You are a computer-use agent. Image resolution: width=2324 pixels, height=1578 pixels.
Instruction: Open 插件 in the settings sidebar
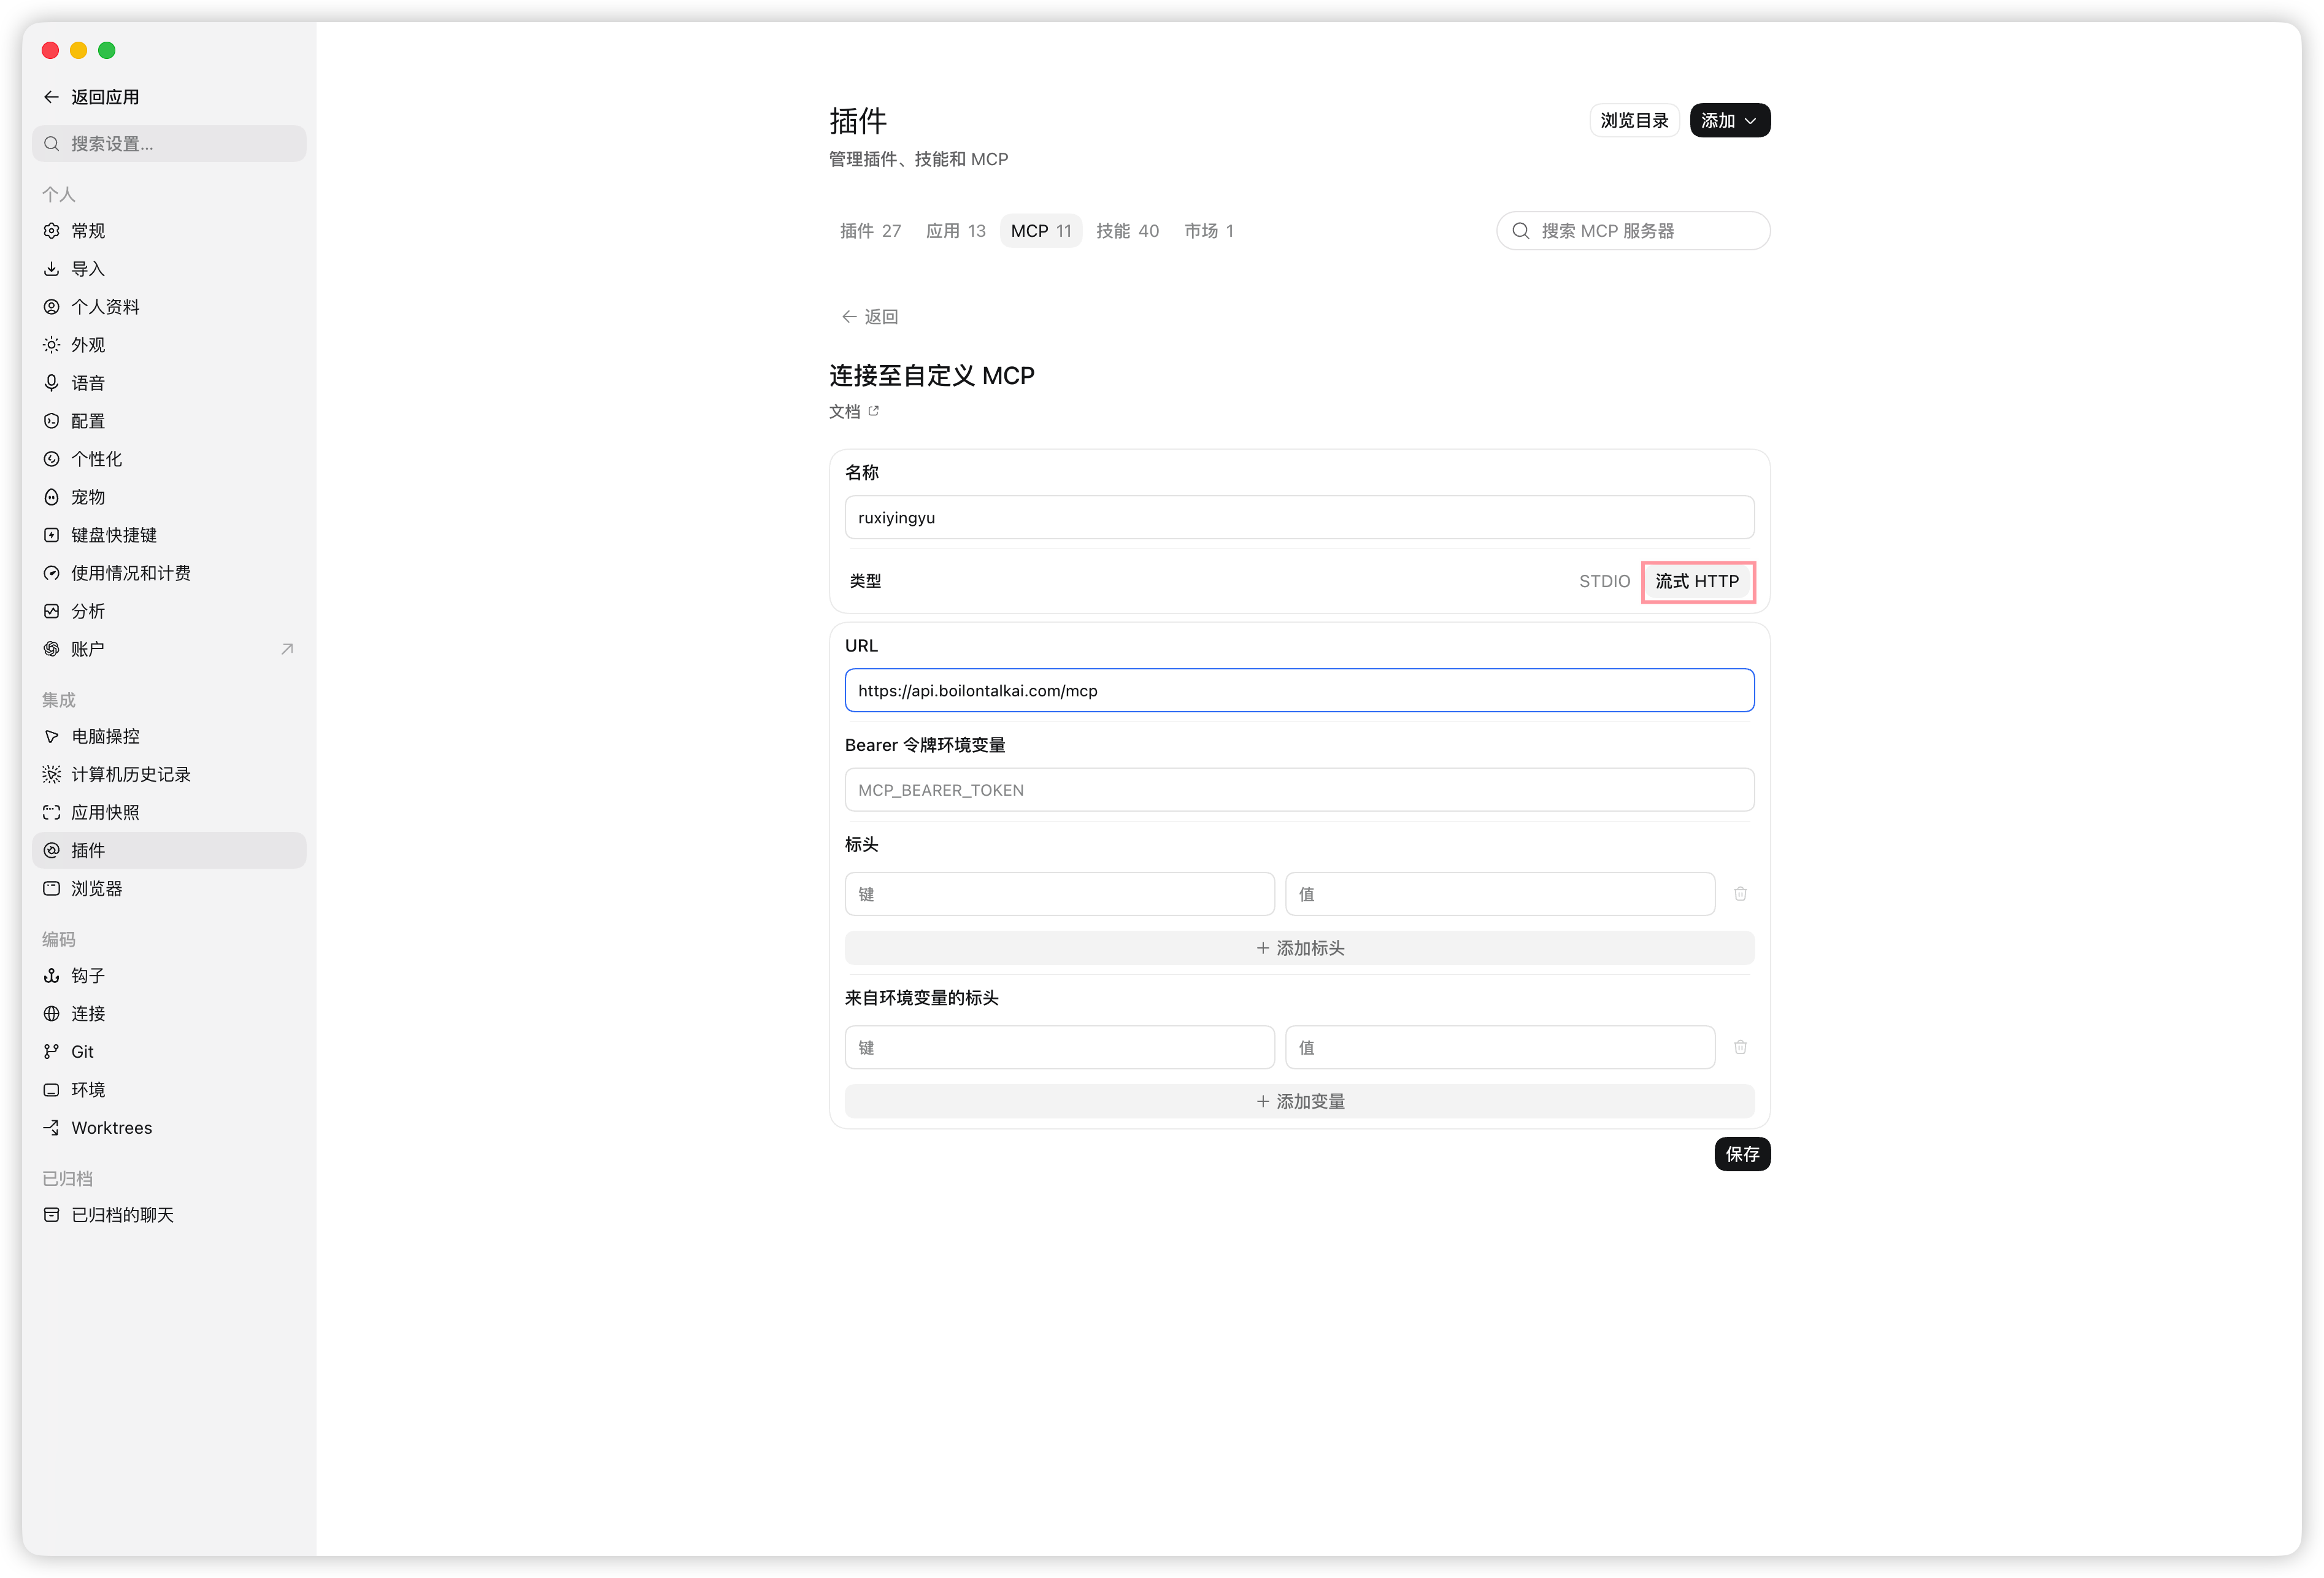pyautogui.click(x=169, y=850)
